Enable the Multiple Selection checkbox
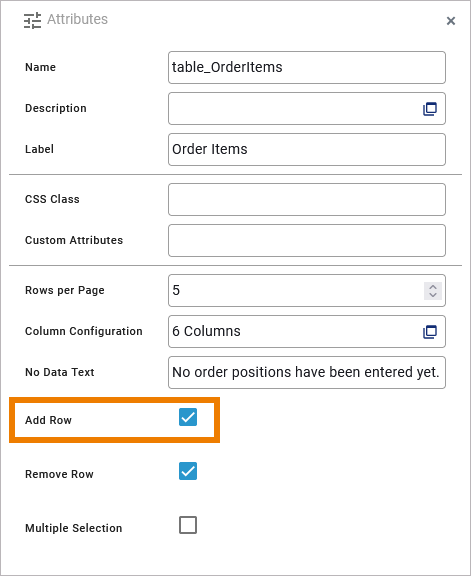Image resolution: width=471 pixels, height=576 pixels. coord(188,525)
